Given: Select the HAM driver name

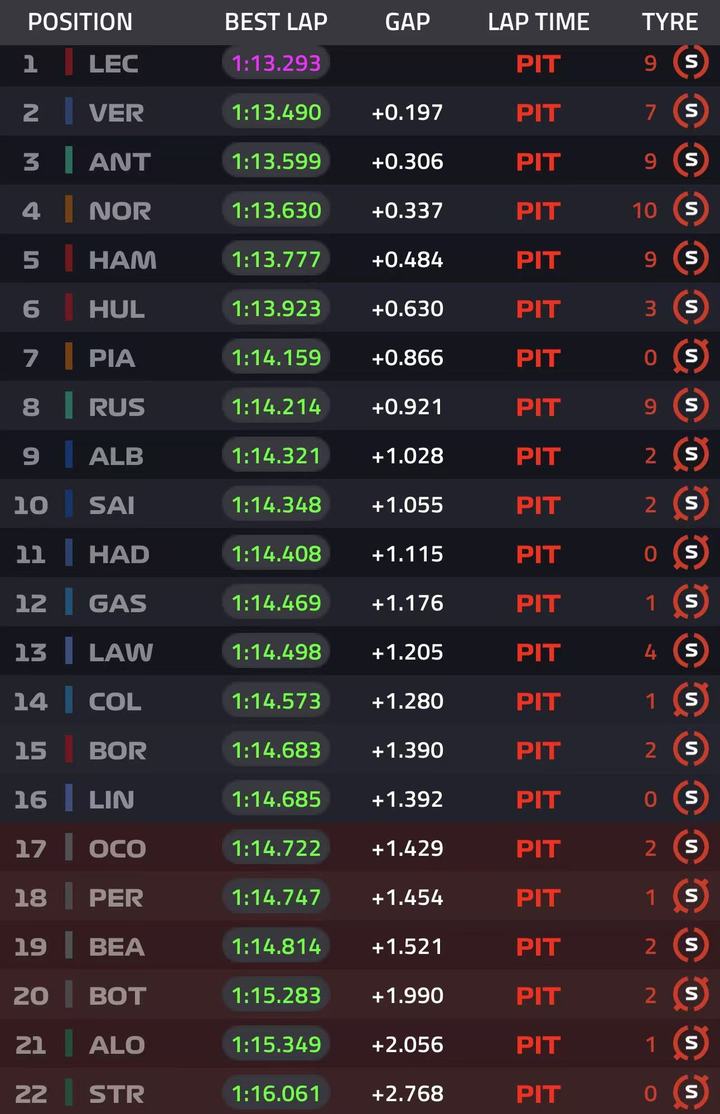Looking at the screenshot, I should click(122, 260).
